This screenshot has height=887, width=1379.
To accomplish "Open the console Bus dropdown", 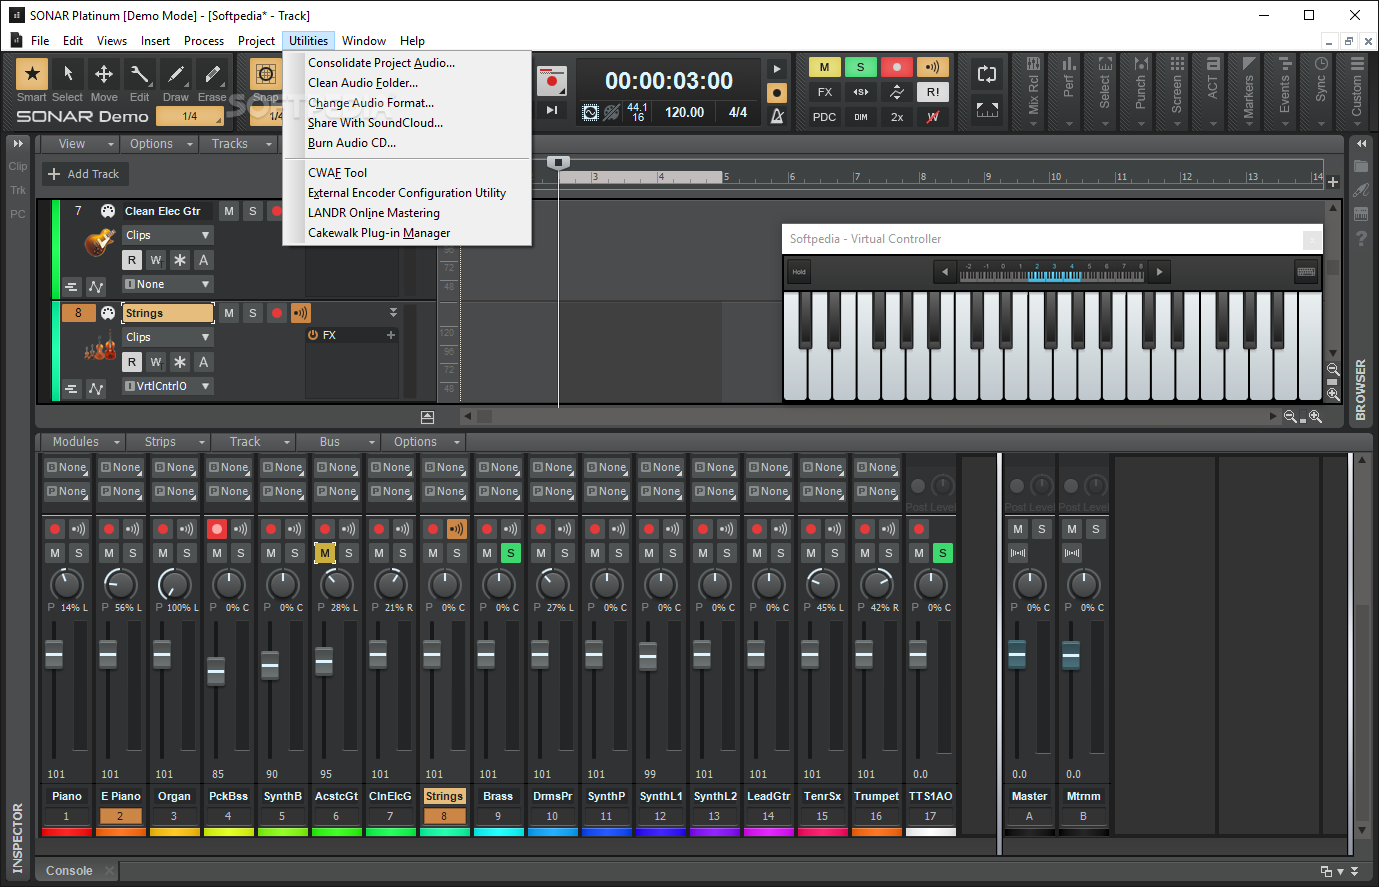I will tap(338, 442).
